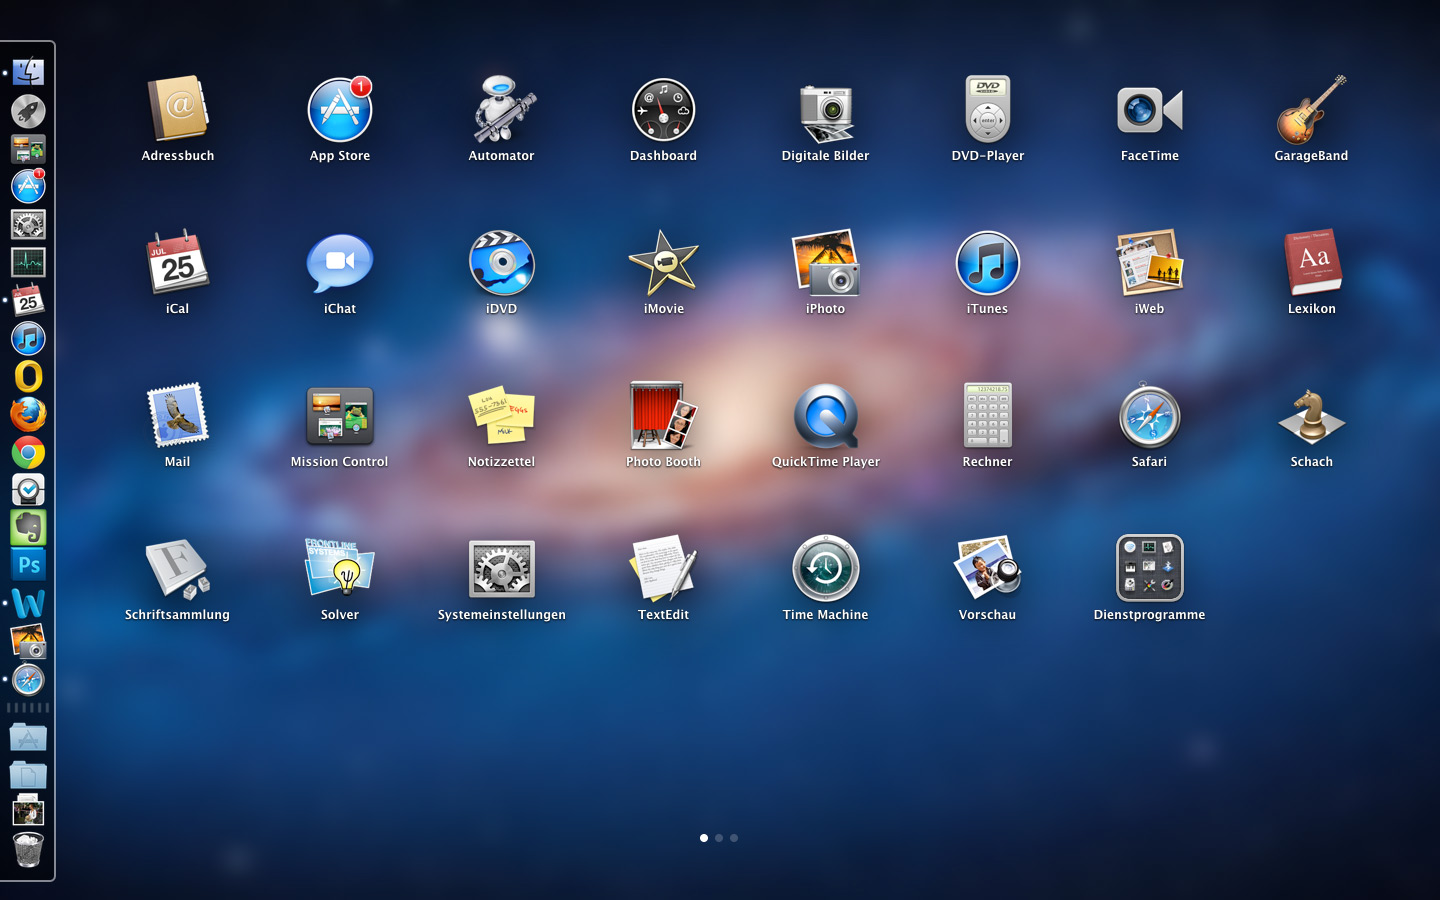Open the iDVD app
The image size is (1440, 900).
(502, 262)
